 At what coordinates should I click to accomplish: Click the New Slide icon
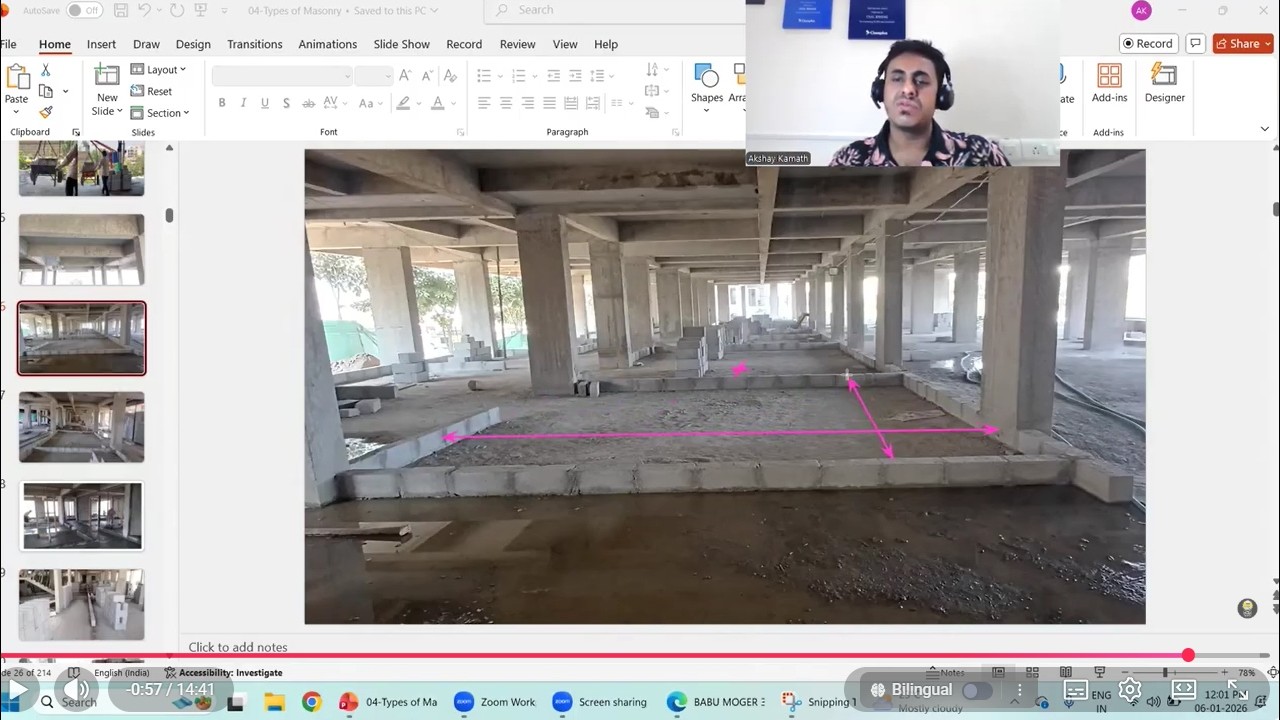click(107, 76)
